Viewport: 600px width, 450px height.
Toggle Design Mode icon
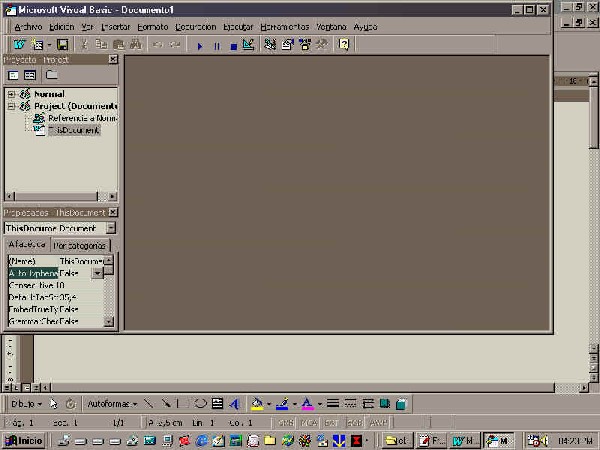(x=249, y=45)
